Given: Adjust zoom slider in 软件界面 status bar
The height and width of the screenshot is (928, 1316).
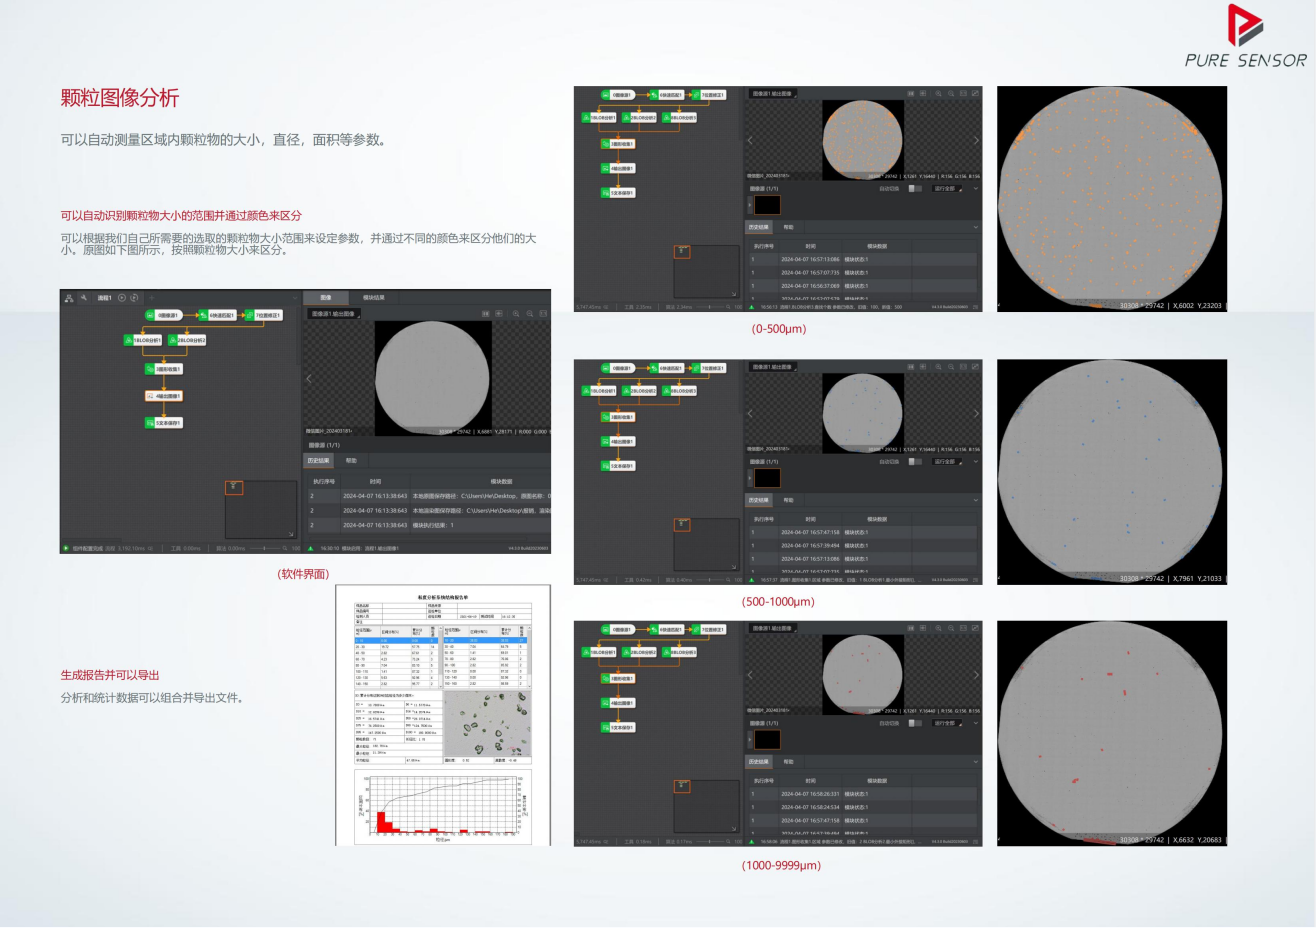Looking at the screenshot, I should pos(263,548).
